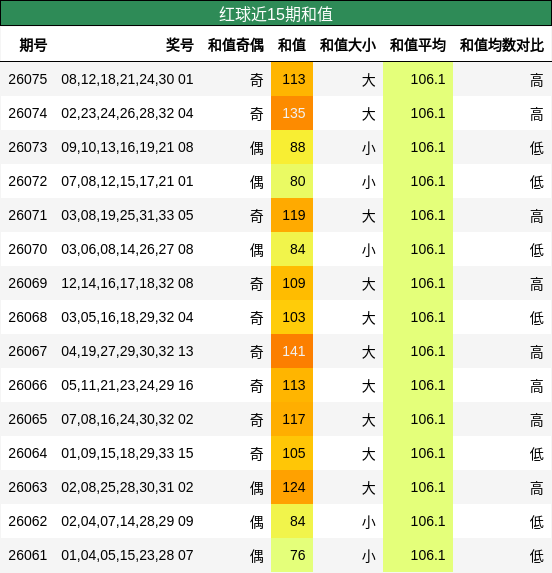Click numbers 03,06,08,14,26,27 08

127,249
